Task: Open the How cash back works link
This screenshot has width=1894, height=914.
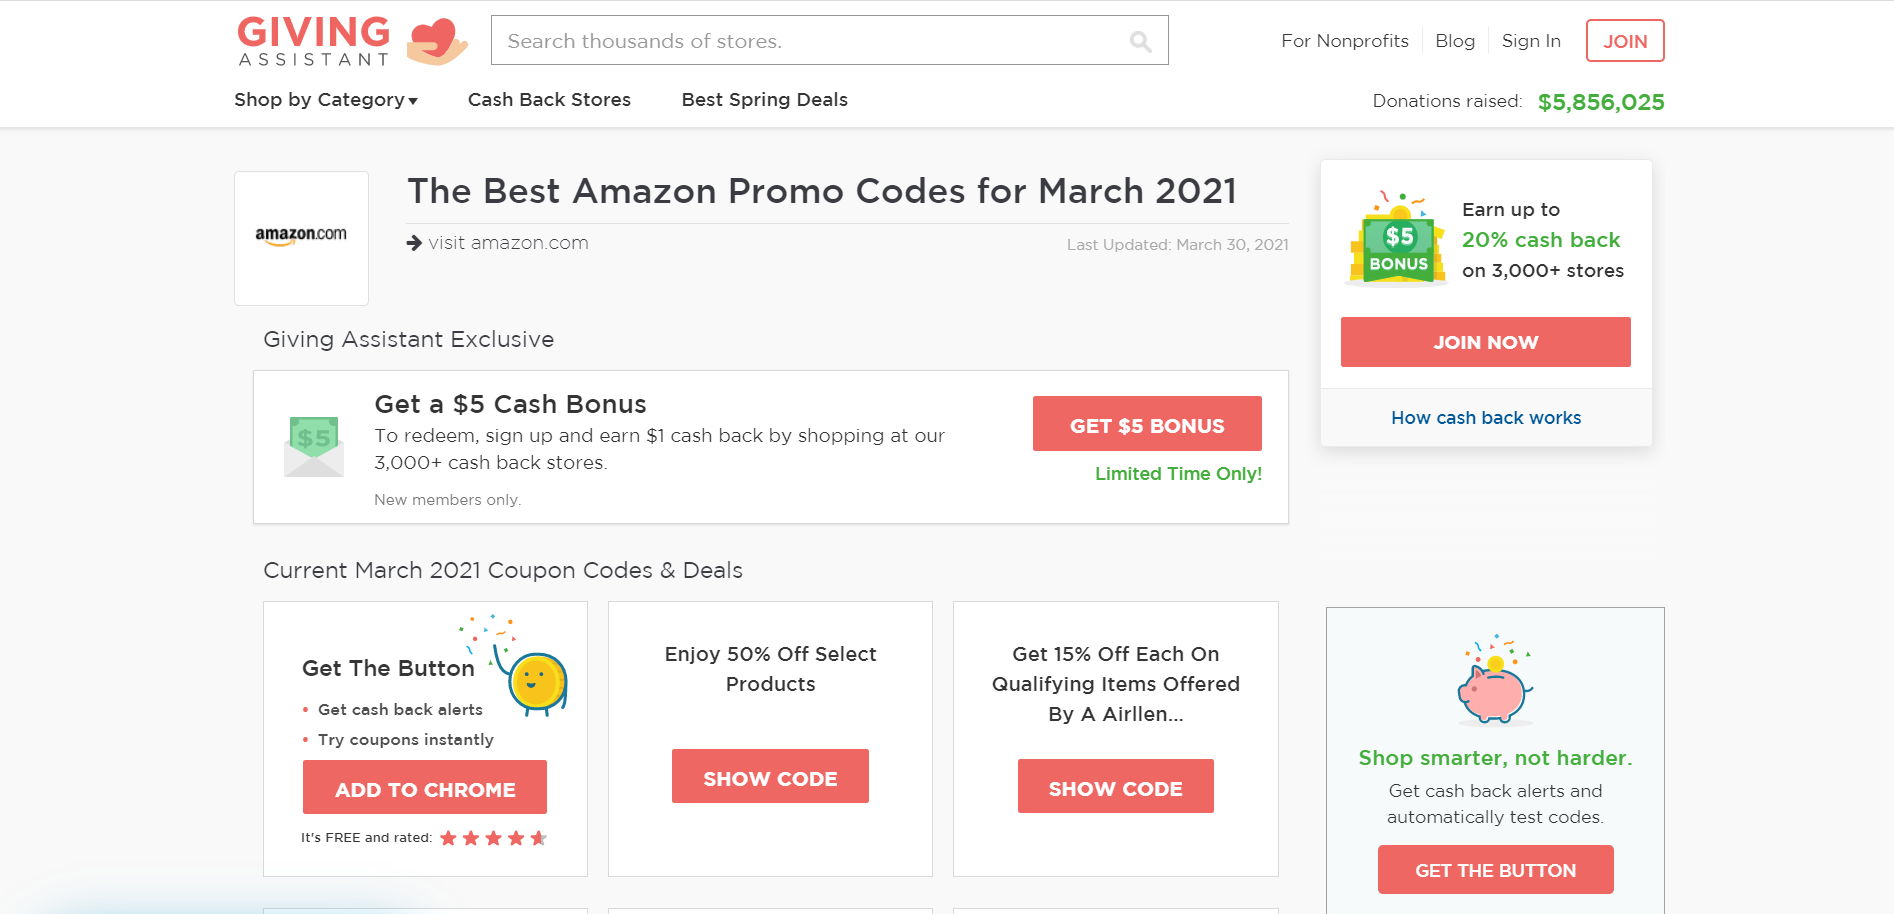Action: coord(1486,418)
